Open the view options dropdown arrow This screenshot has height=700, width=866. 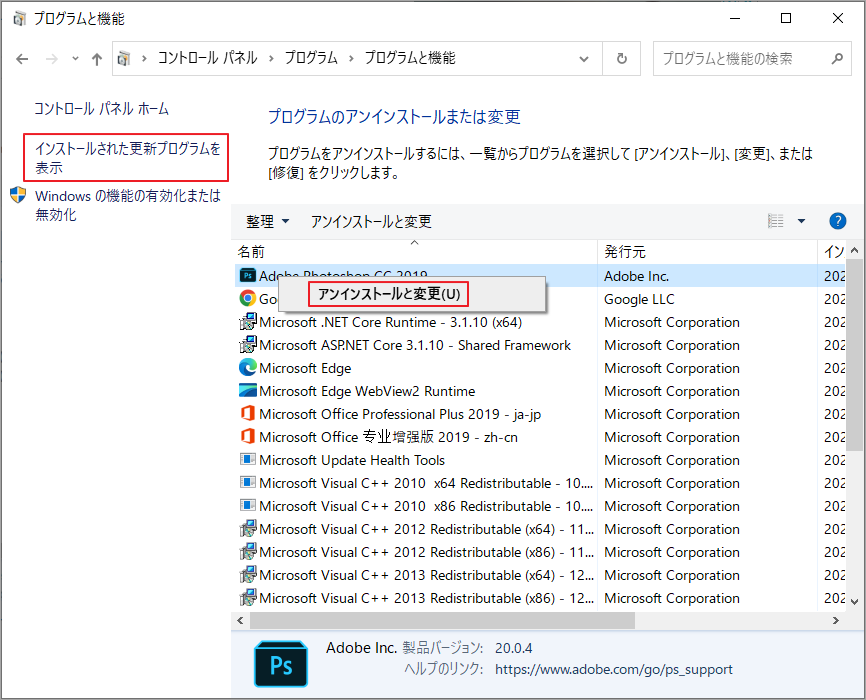[801, 221]
